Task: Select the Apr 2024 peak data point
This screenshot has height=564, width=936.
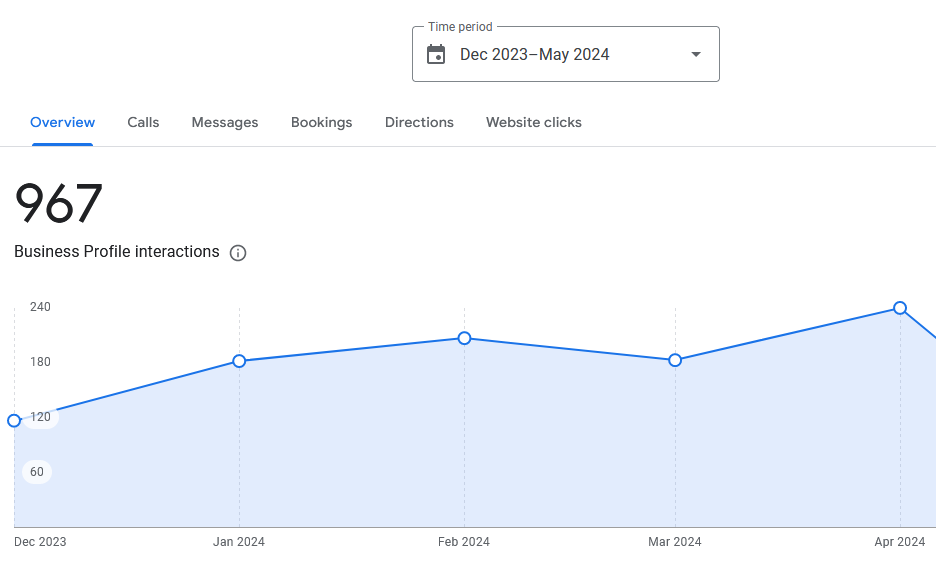Action: click(900, 308)
